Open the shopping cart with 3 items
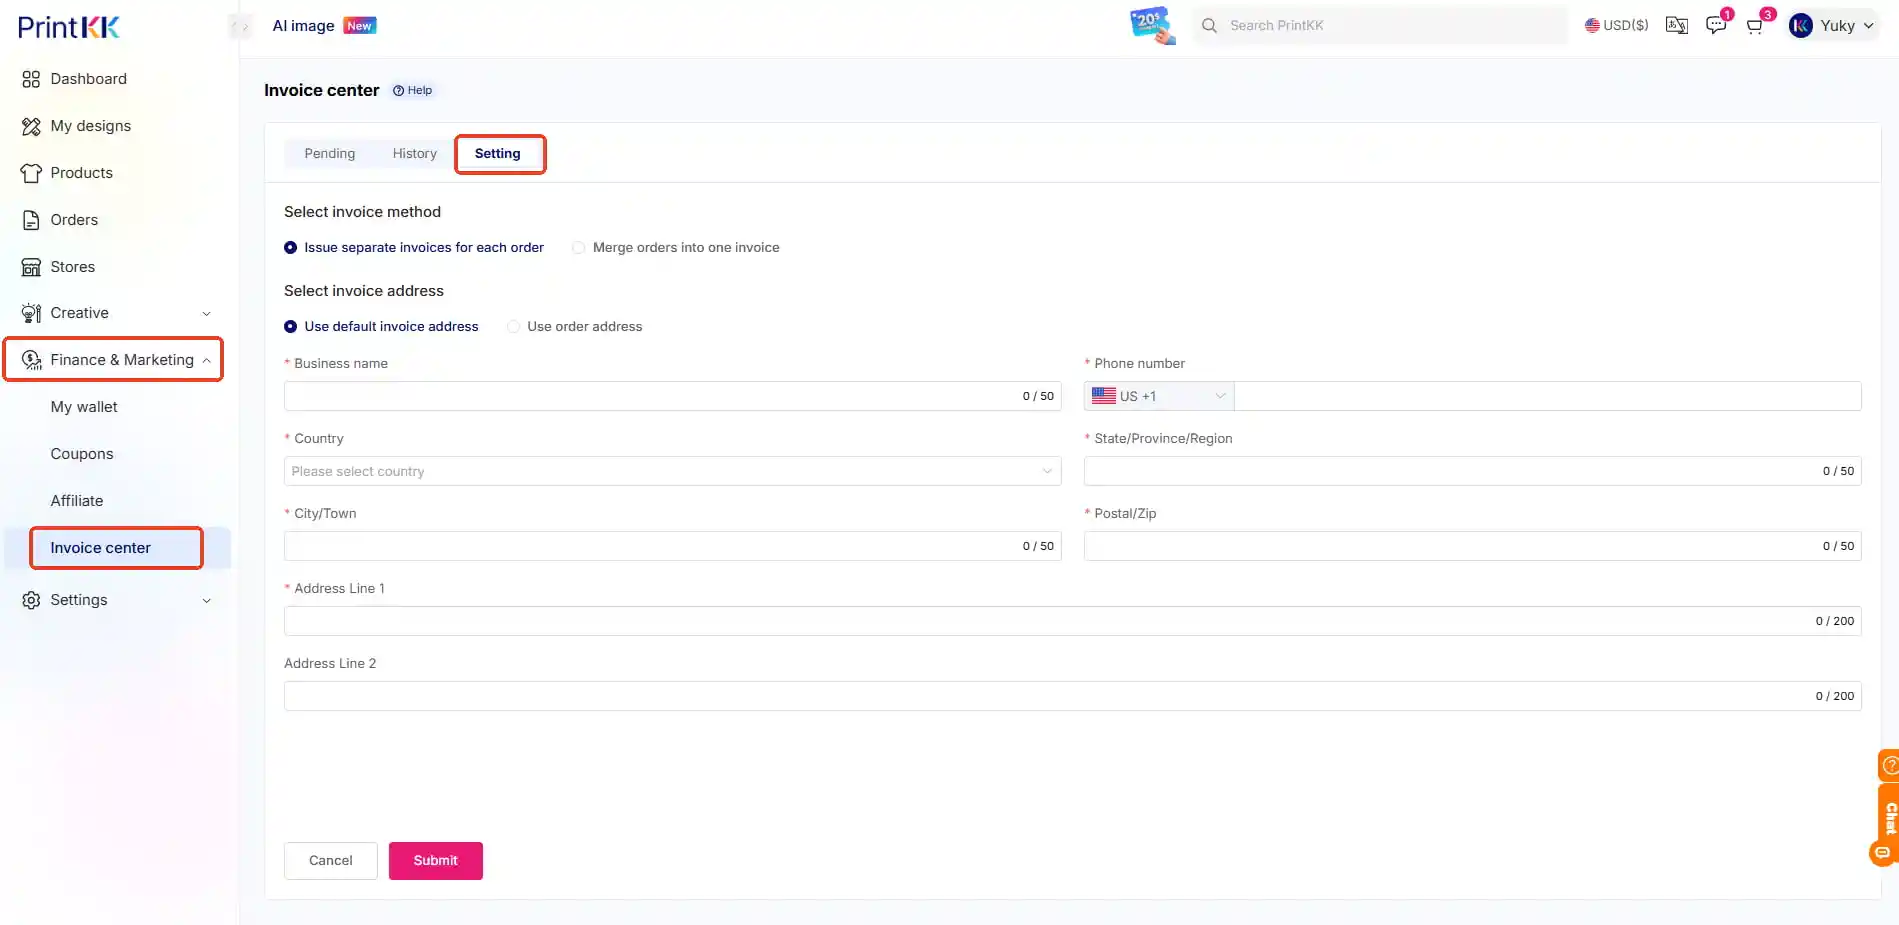This screenshot has height=925, width=1899. click(1753, 25)
